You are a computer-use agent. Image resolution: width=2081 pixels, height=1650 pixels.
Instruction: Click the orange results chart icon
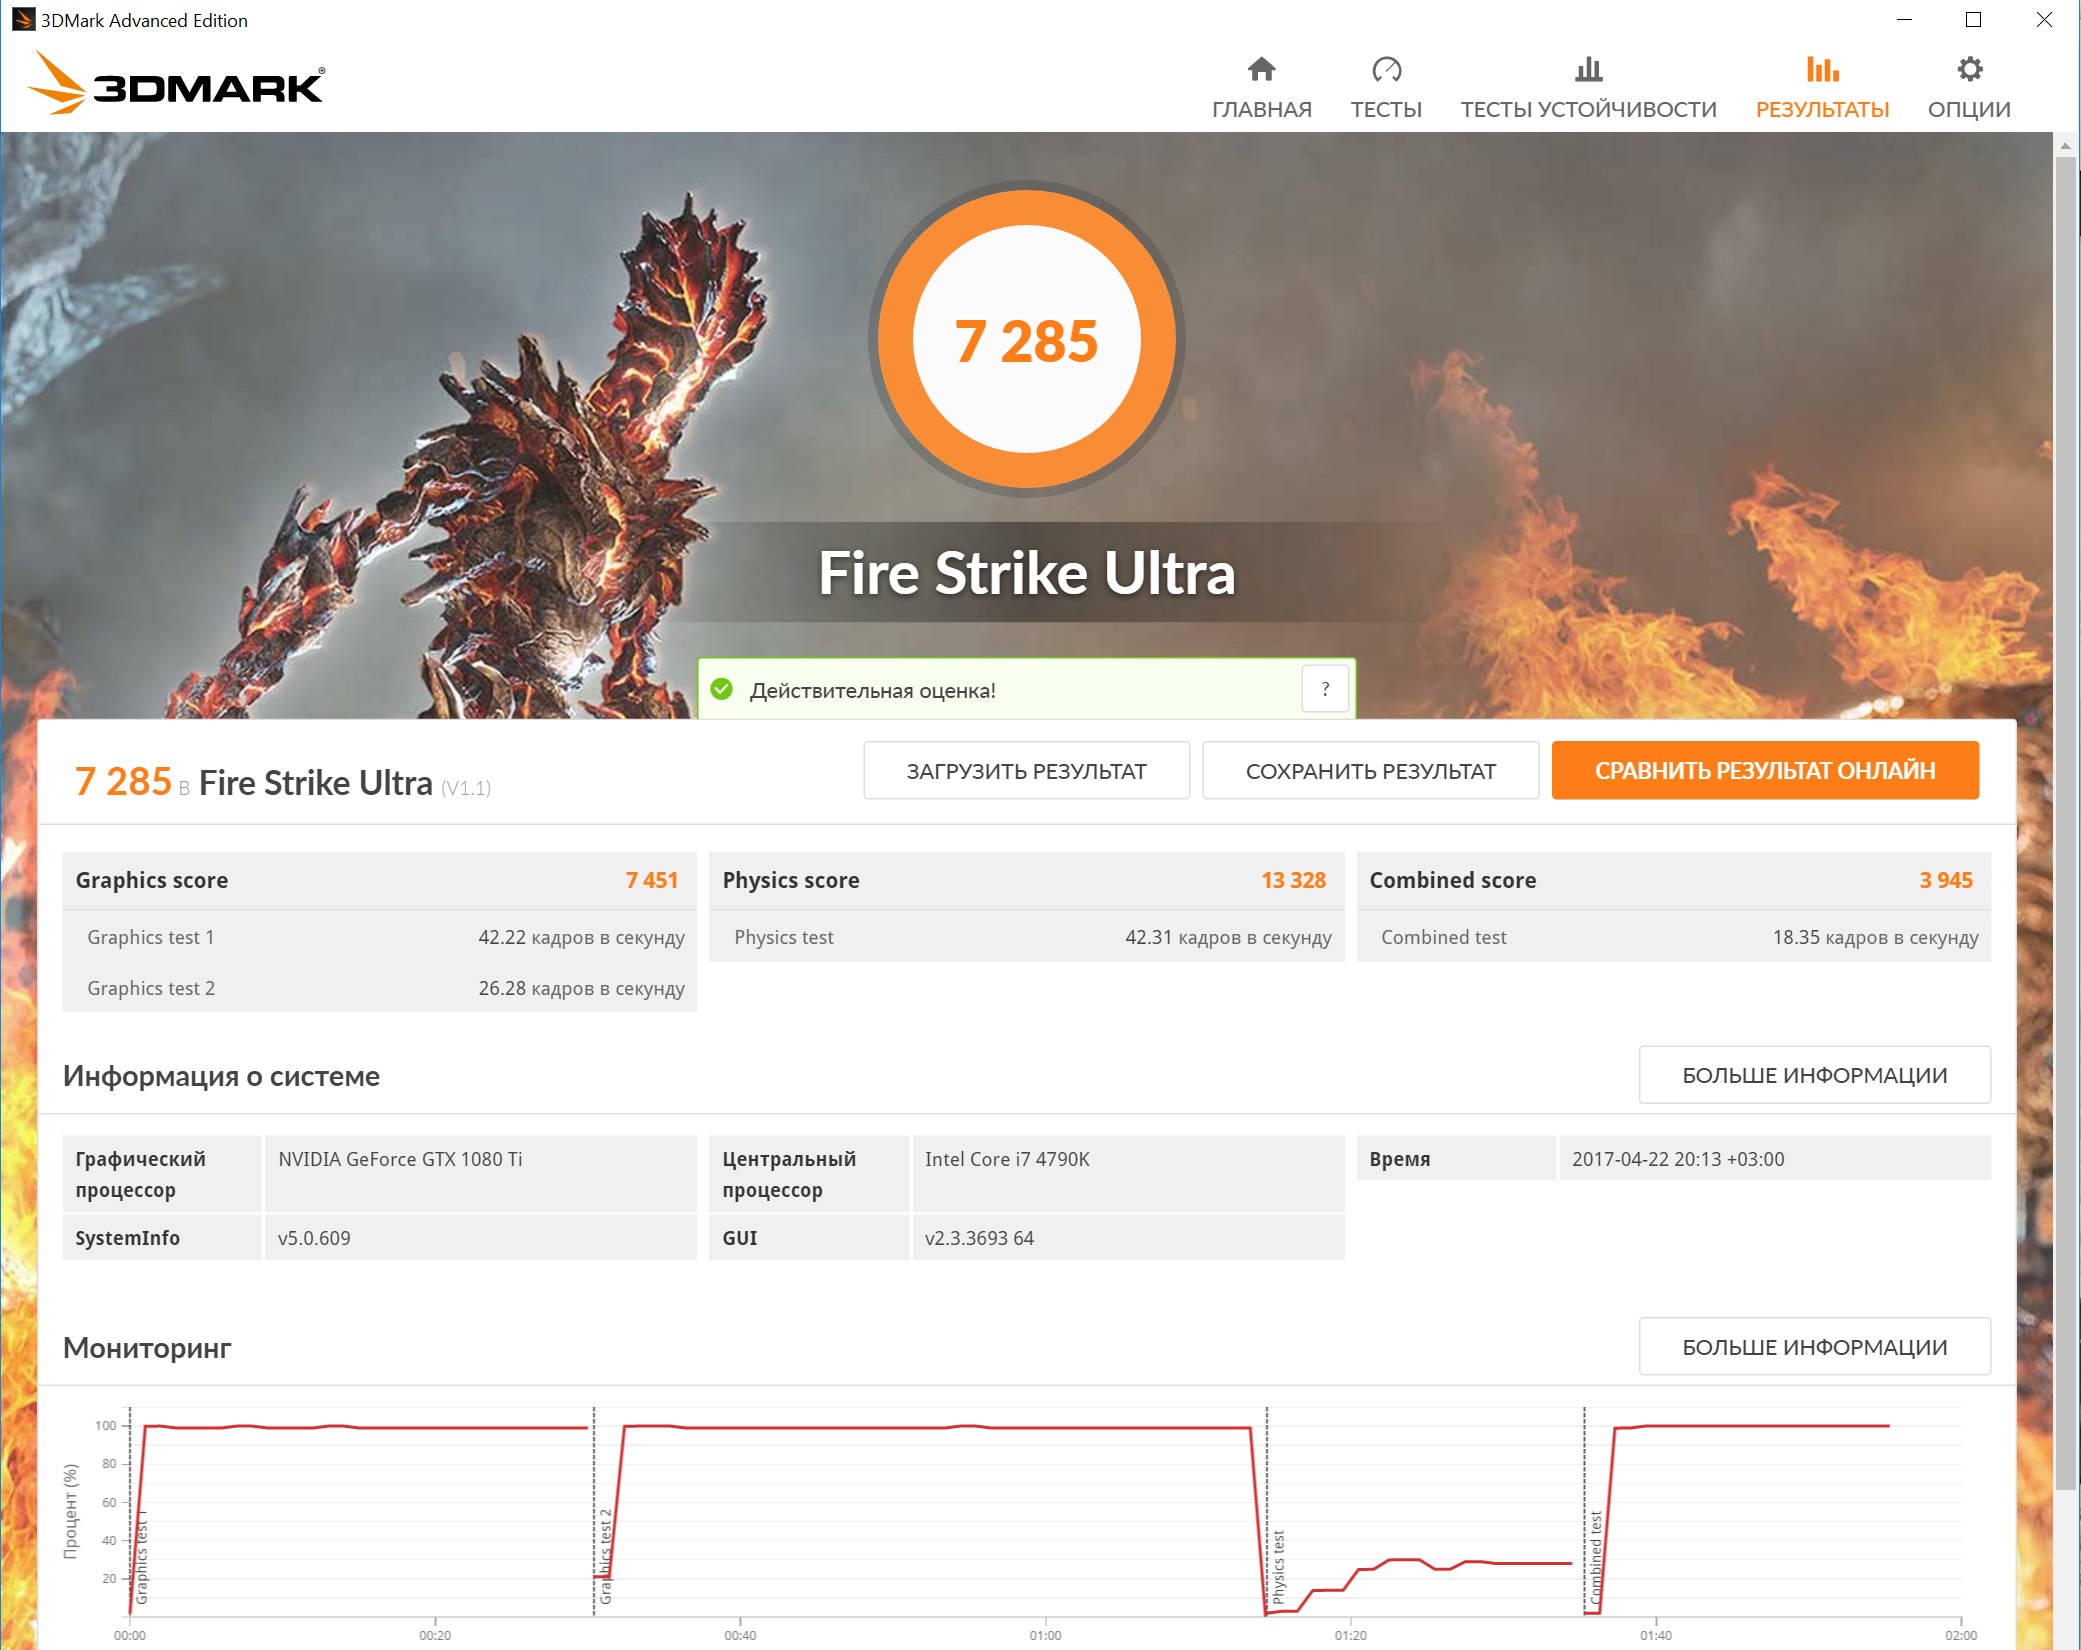(x=1822, y=69)
